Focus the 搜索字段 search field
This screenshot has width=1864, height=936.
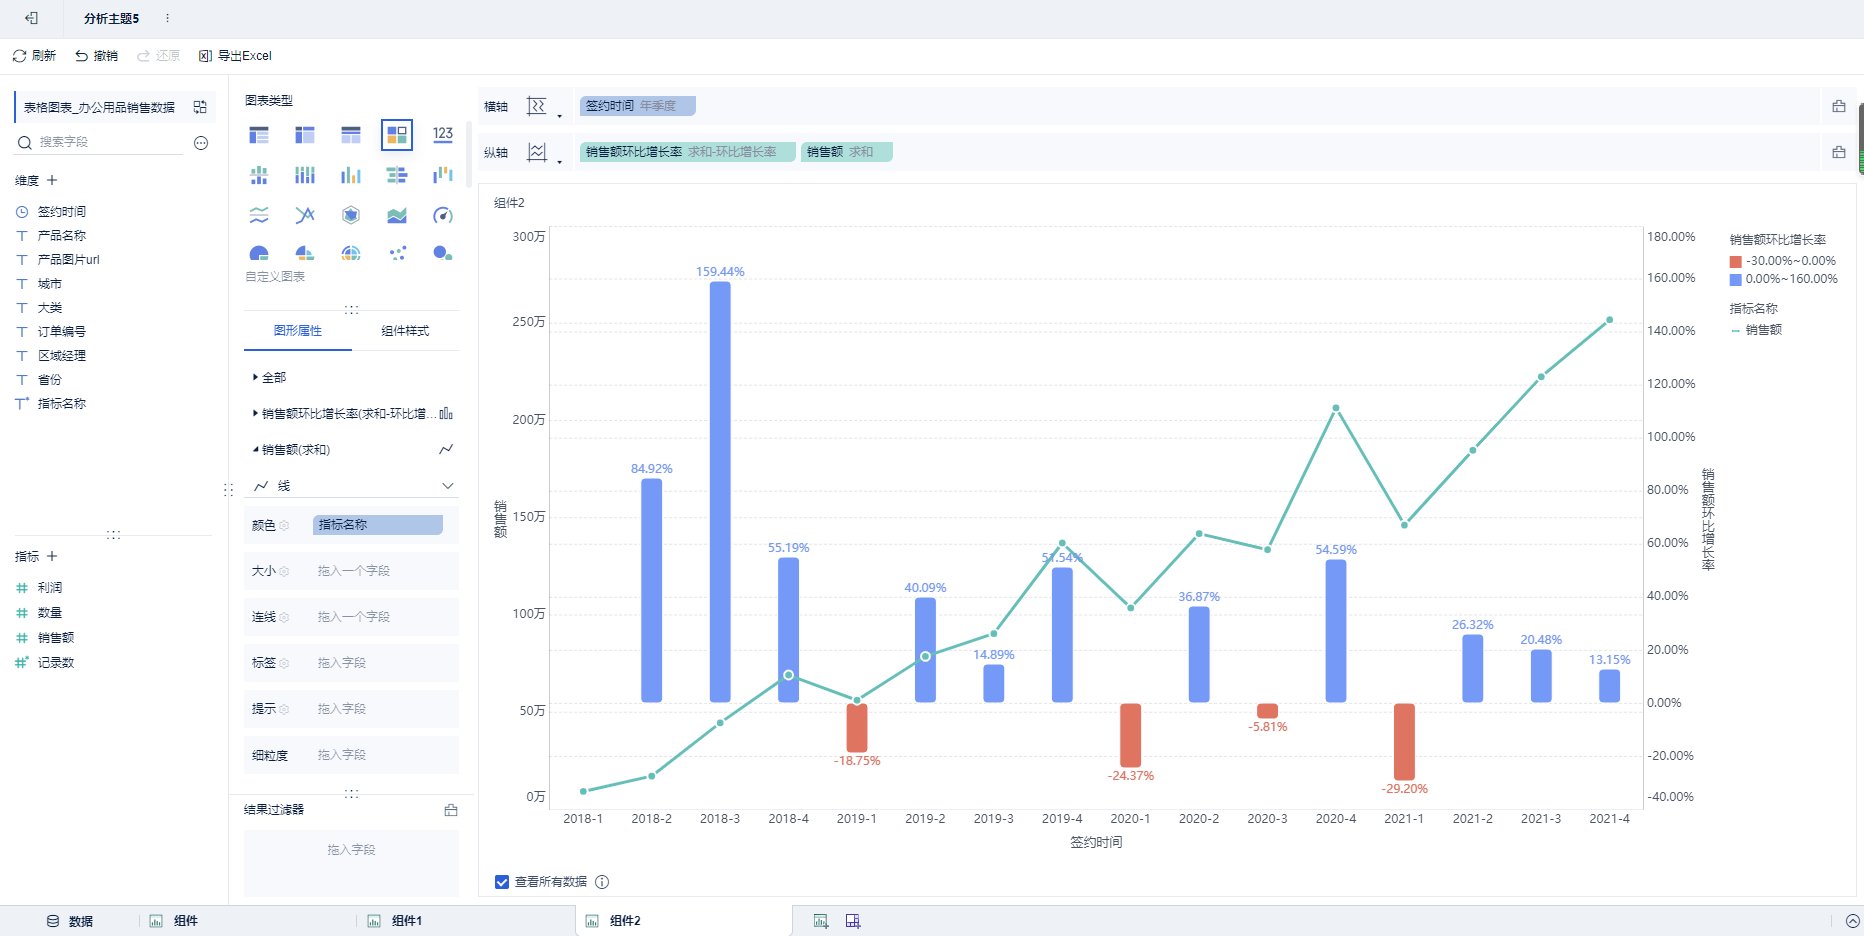click(x=112, y=142)
